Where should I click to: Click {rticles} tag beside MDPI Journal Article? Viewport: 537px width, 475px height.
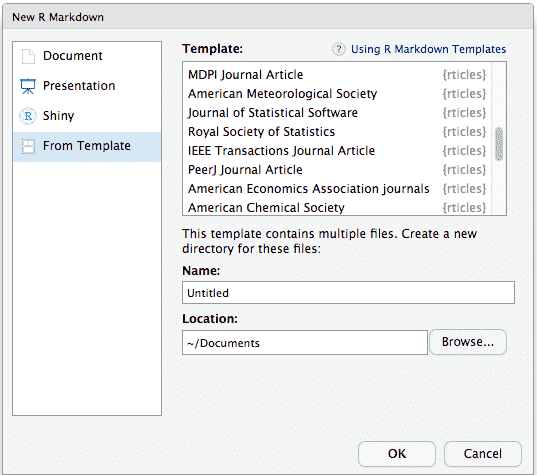[x=464, y=75]
